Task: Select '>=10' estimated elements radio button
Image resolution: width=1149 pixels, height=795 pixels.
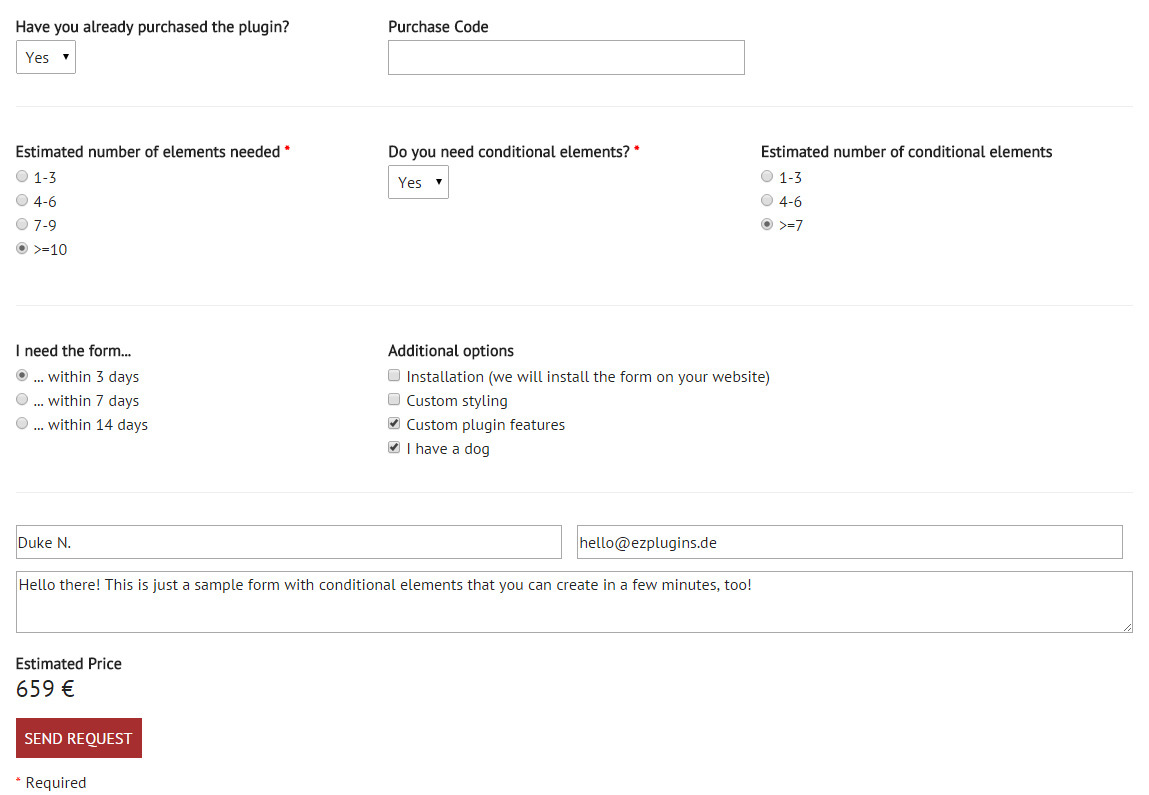Action: 22,249
